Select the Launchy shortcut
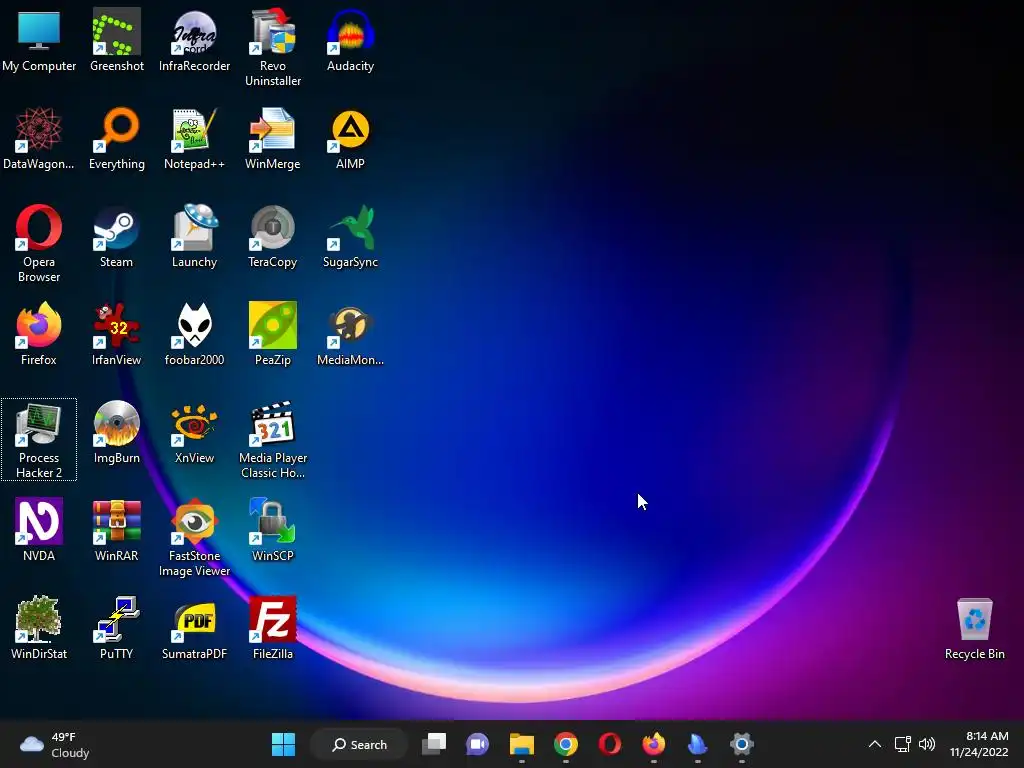The height and width of the screenshot is (768, 1024). [194, 237]
